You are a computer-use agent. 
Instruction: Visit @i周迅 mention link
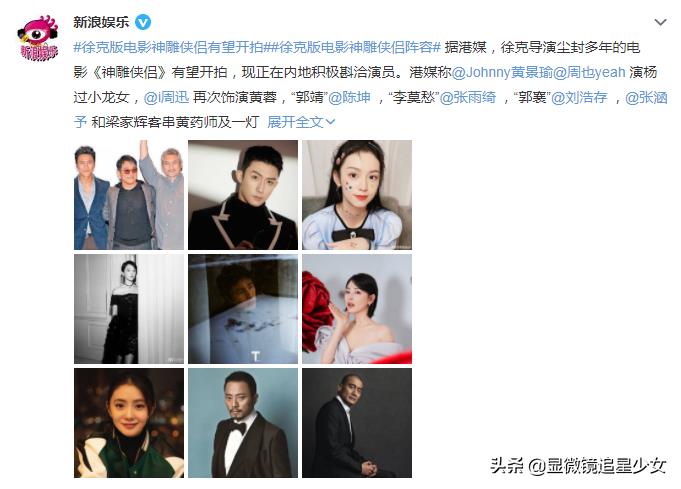[166, 97]
